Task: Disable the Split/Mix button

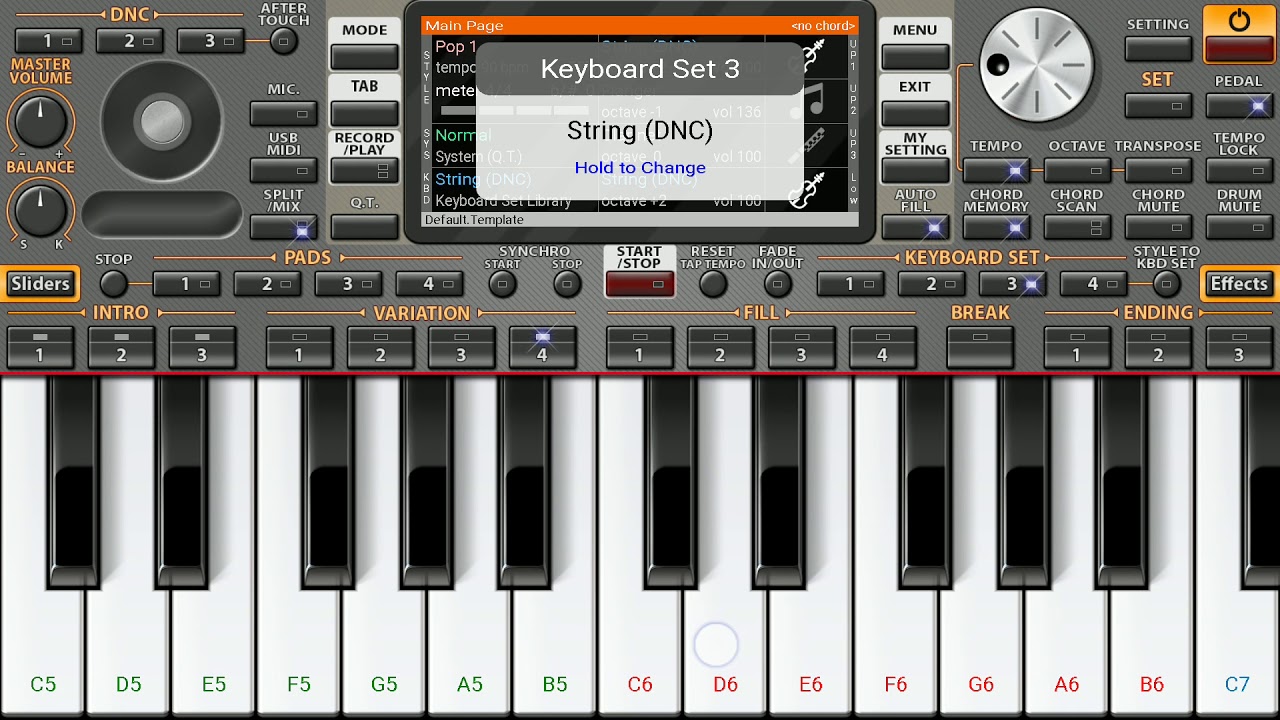Action: (x=283, y=228)
